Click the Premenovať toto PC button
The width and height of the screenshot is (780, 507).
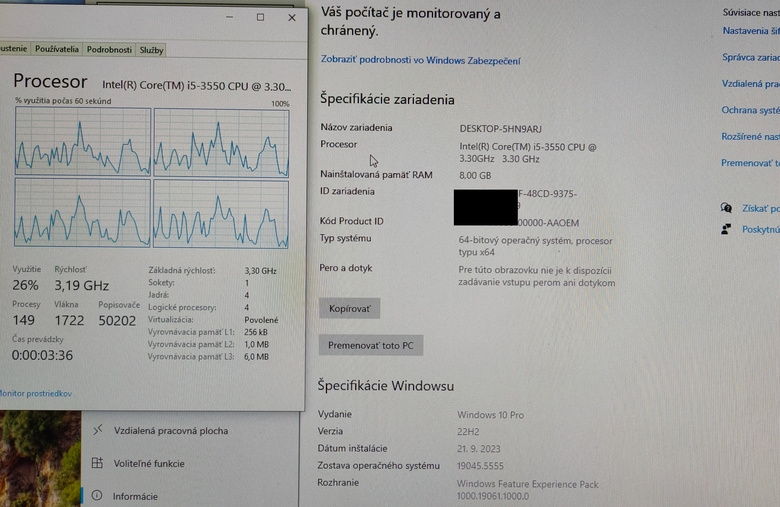[371, 345]
